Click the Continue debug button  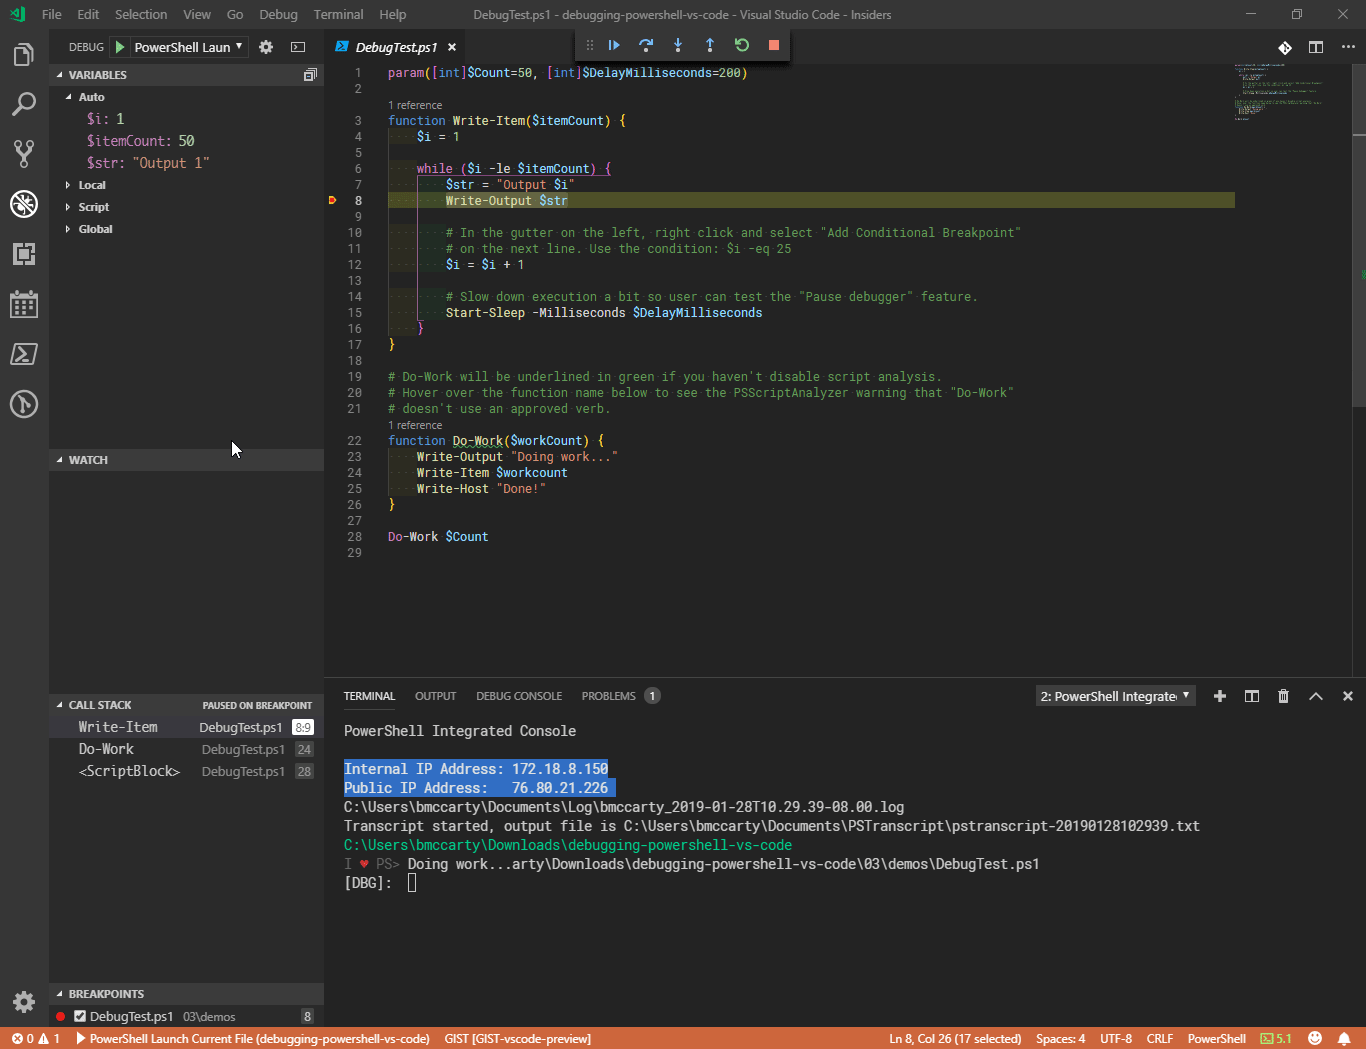614,45
